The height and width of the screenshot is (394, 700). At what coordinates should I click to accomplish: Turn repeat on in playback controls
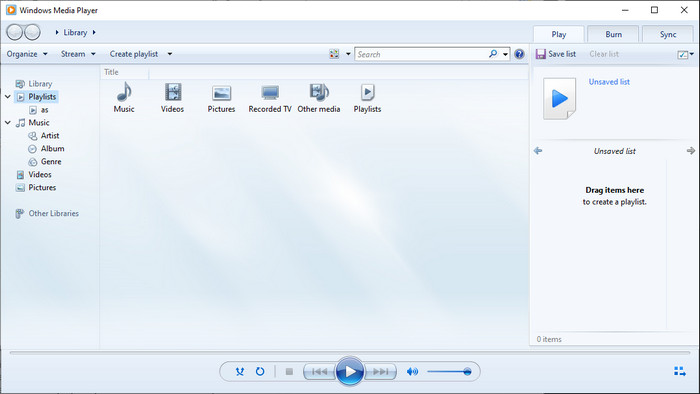click(x=260, y=371)
